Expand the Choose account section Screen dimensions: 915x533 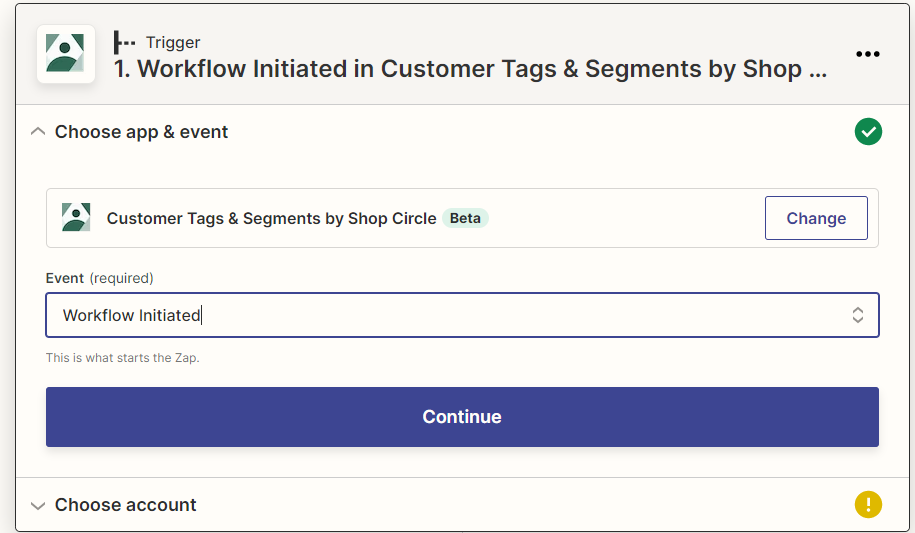(38, 506)
